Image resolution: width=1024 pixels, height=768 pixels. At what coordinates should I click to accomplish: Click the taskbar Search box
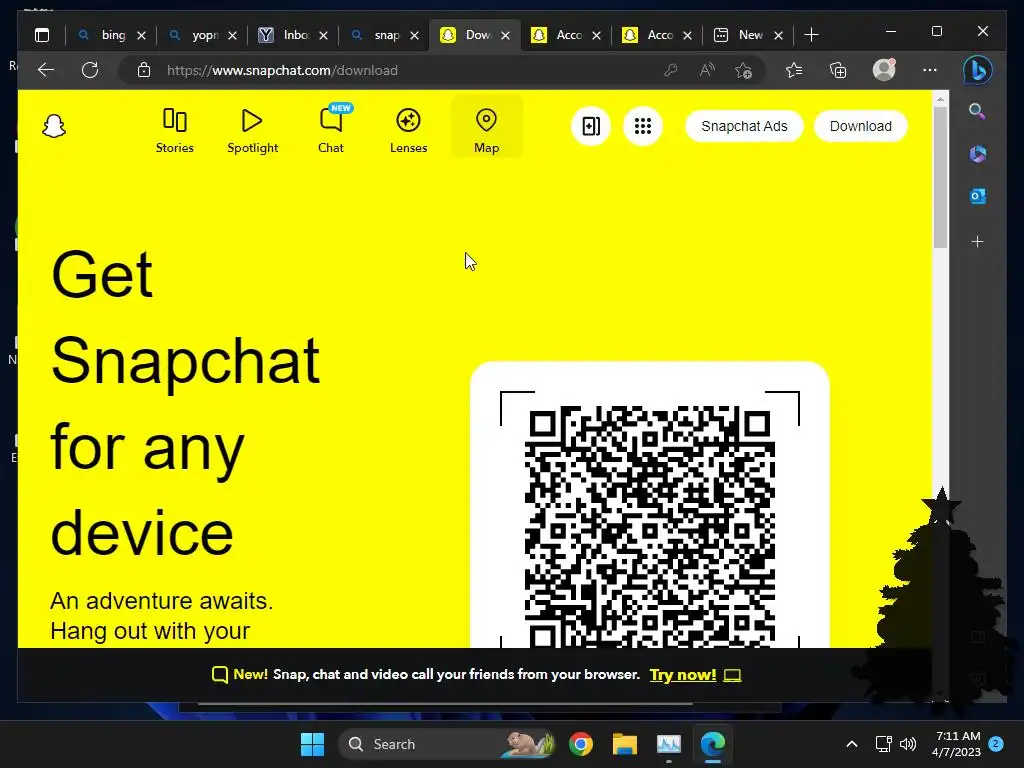[x=449, y=744]
